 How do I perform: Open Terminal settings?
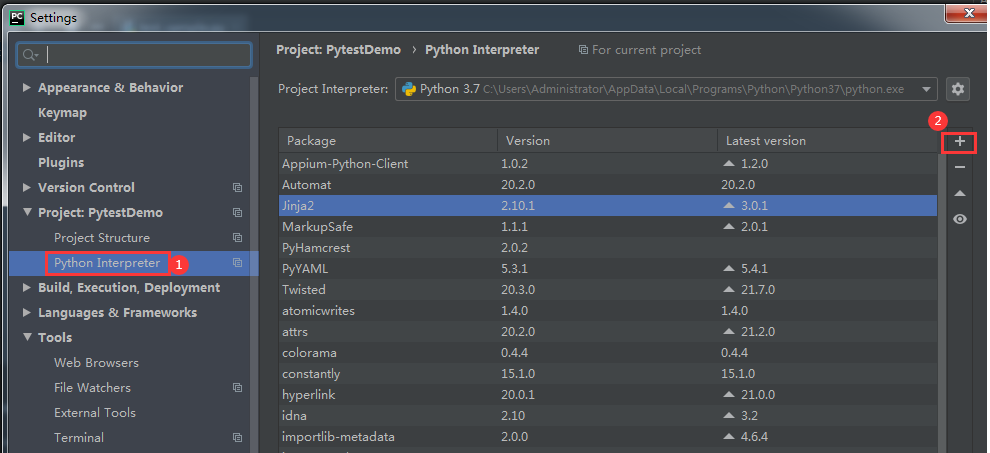(79, 437)
